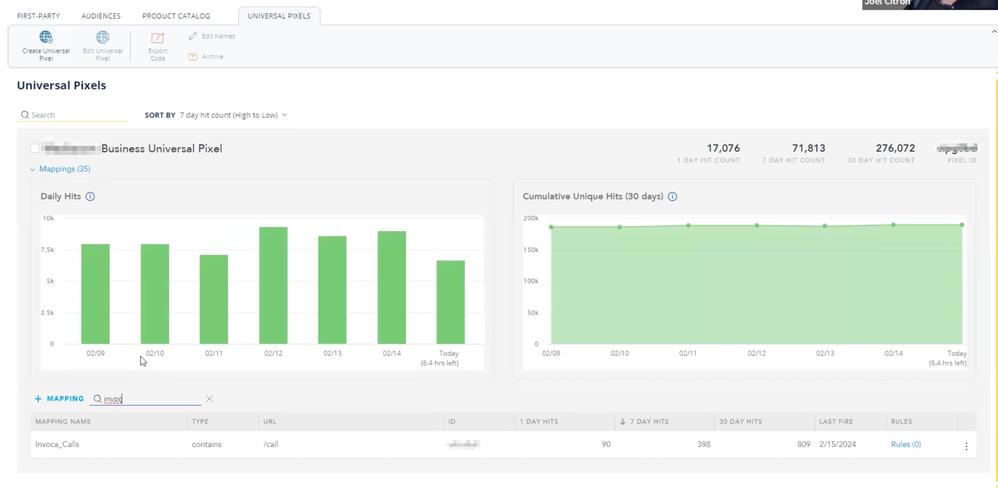Open the Sort By dropdown
Screen dimensions: 998x488
234,115
